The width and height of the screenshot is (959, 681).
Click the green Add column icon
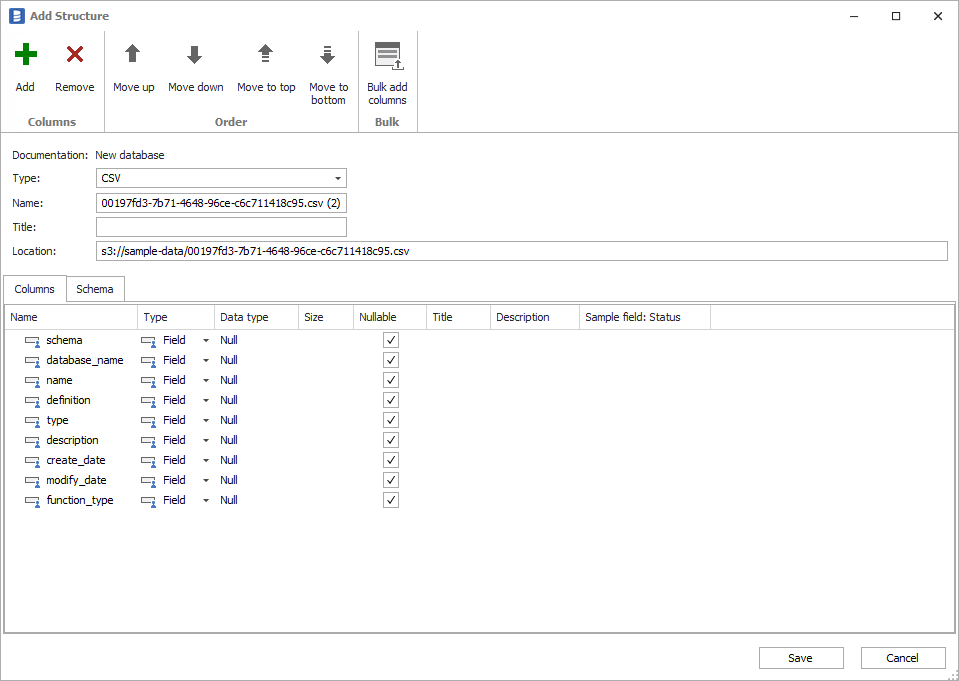click(x=26, y=55)
